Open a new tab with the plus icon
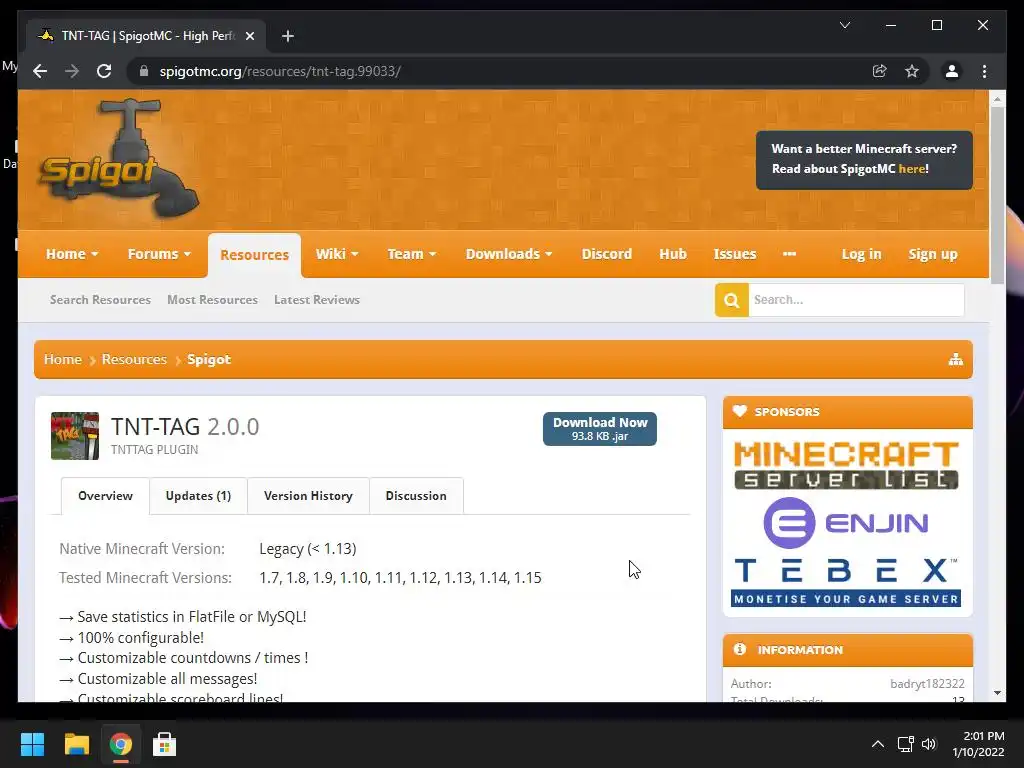The height and width of the screenshot is (768, 1024). point(288,36)
